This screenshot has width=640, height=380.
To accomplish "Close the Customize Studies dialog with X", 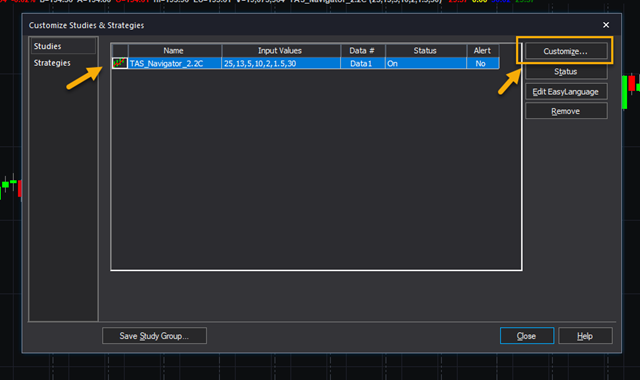I will click(606, 25).
